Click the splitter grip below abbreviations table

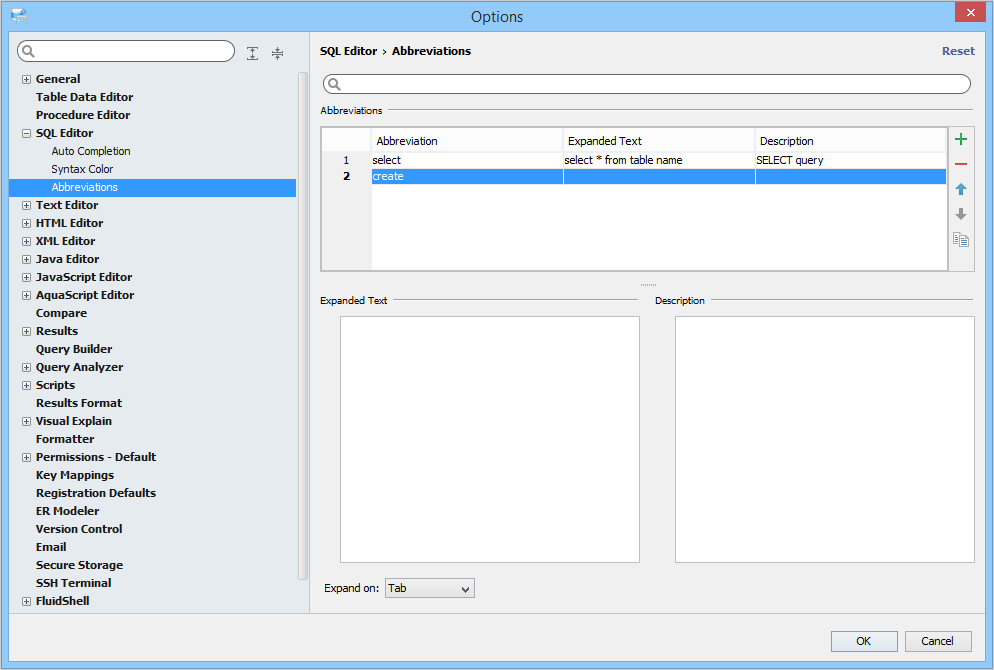click(x=648, y=285)
